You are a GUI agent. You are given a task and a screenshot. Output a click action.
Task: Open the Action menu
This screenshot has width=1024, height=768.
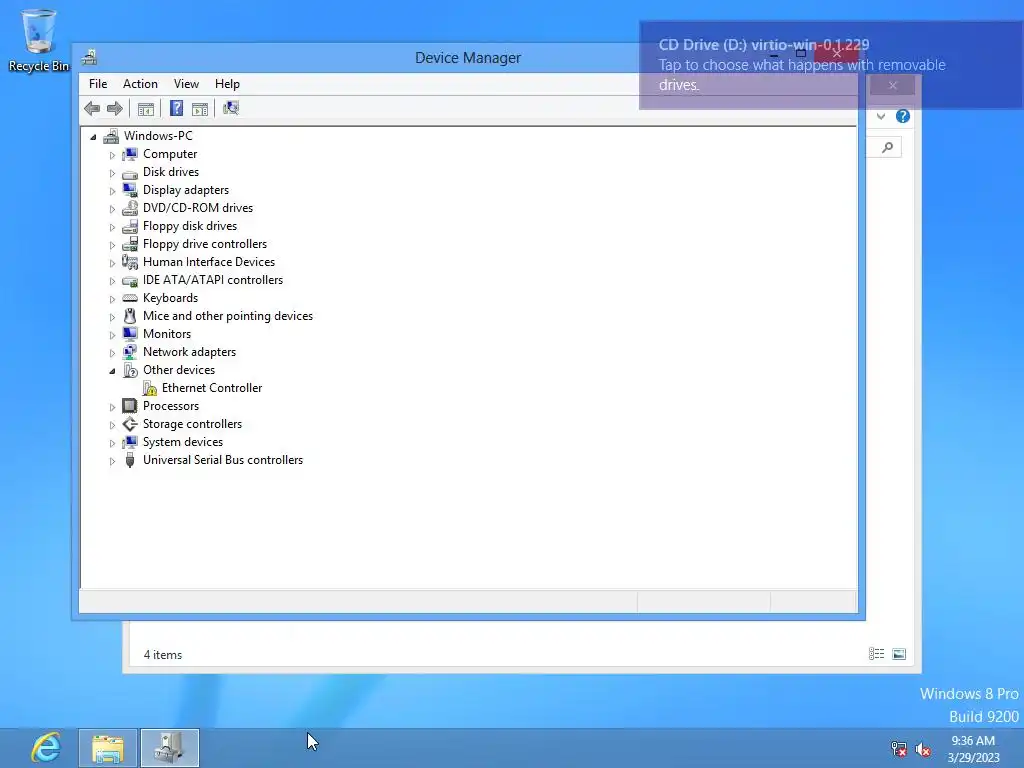(140, 84)
